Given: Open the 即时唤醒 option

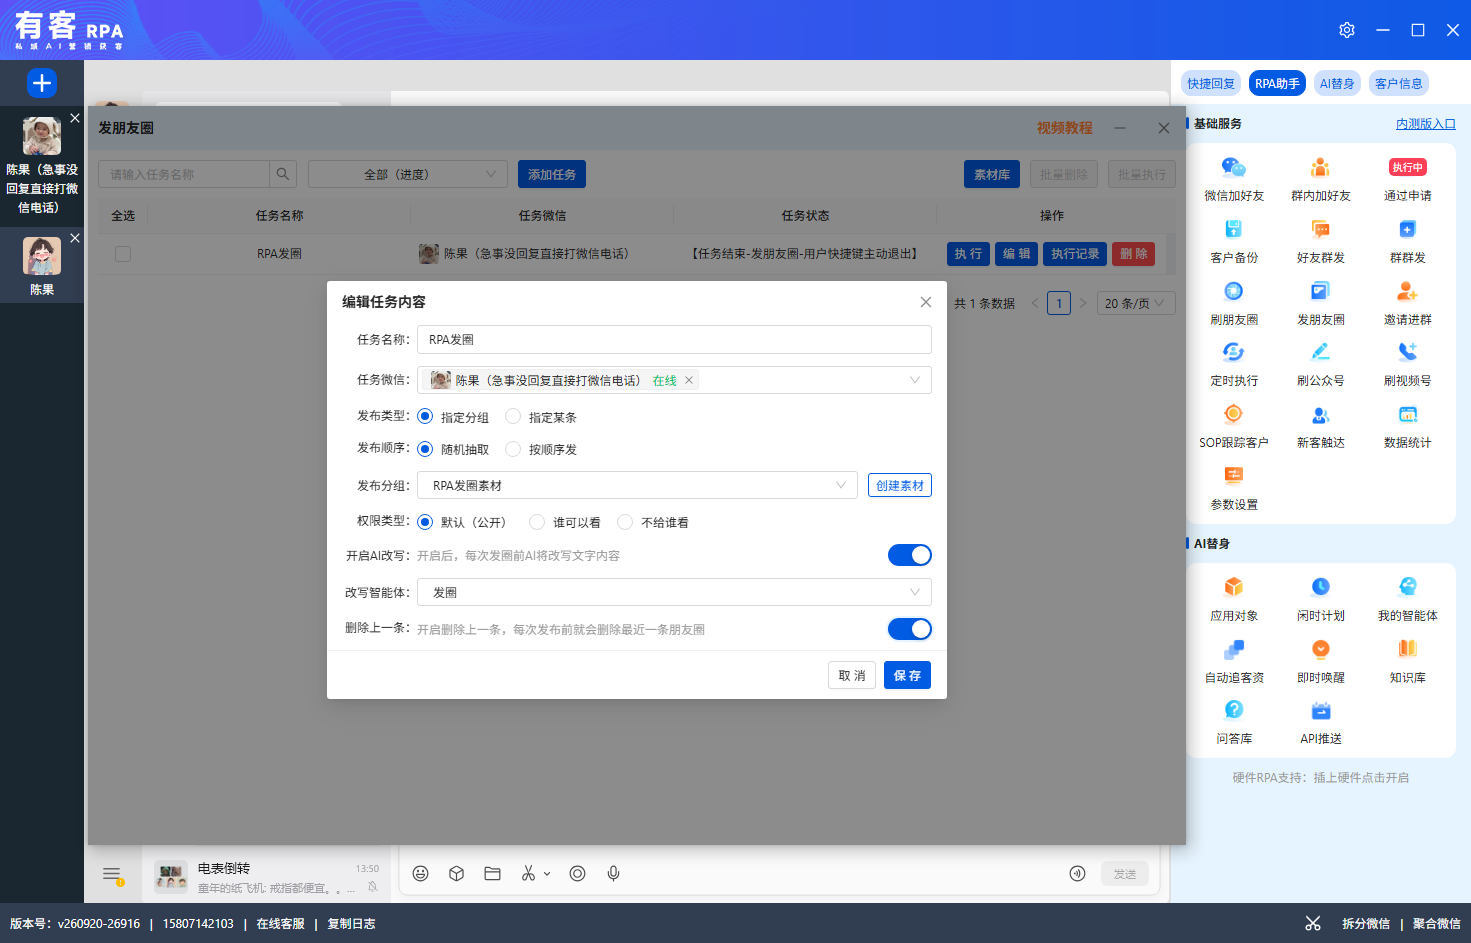Looking at the screenshot, I should coord(1321,661).
